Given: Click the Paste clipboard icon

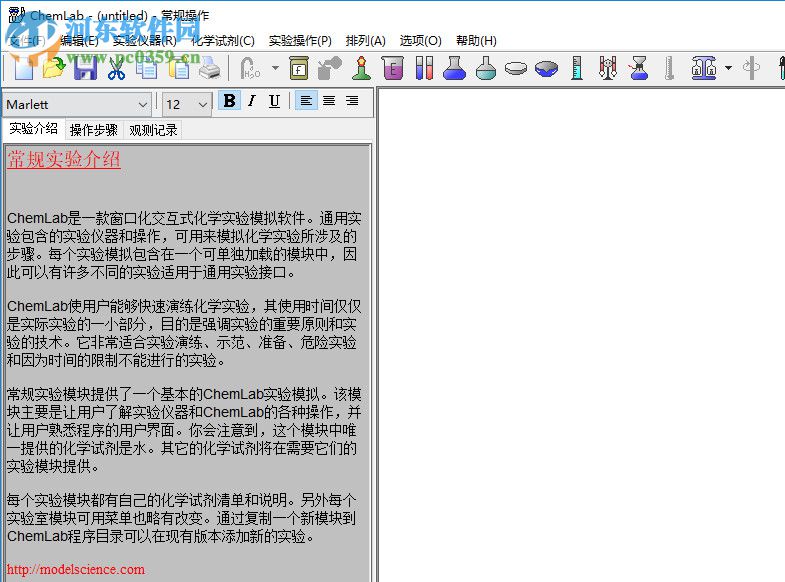Looking at the screenshot, I should [178, 69].
